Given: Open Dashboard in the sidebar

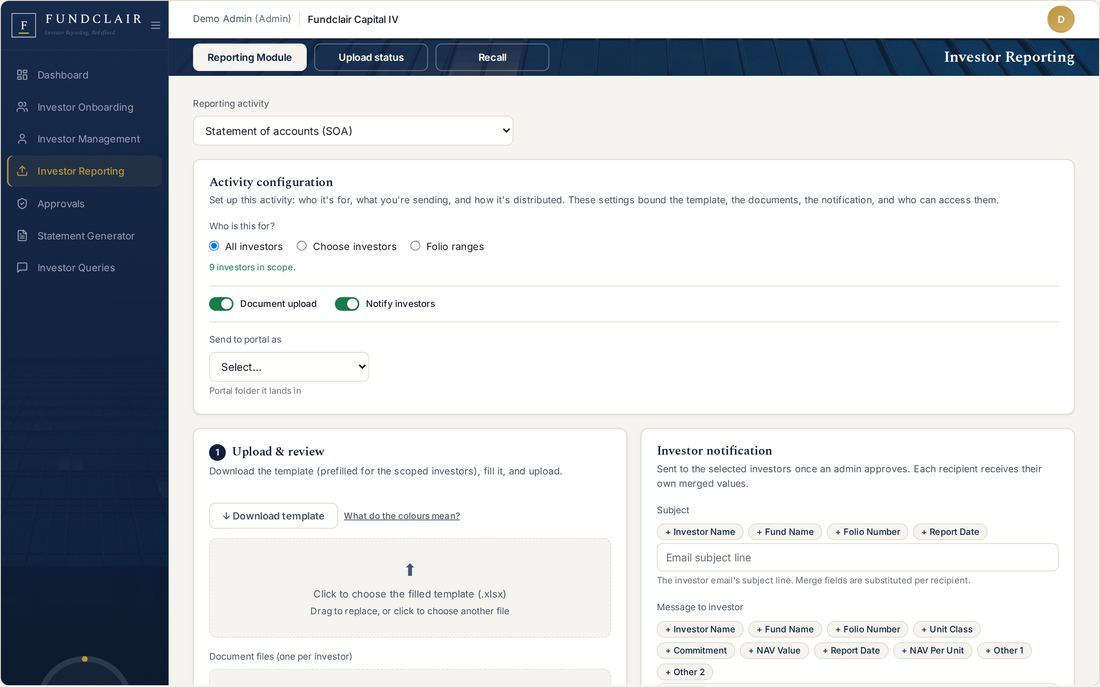Looking at the screenshot, I should click(x=84, y=74).
